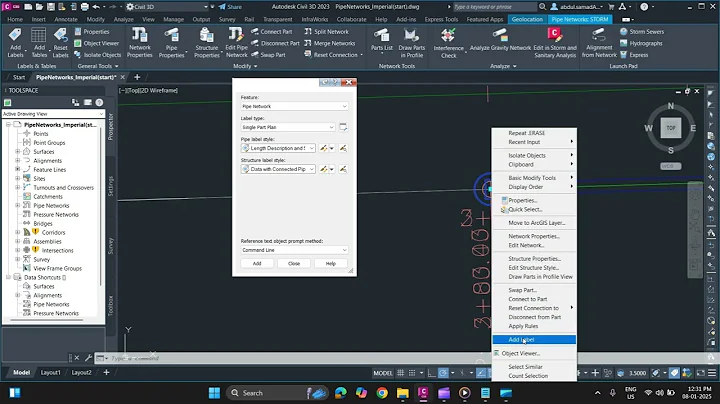Open Label type dropdown Single Part Plan

(x=287, y=127)
